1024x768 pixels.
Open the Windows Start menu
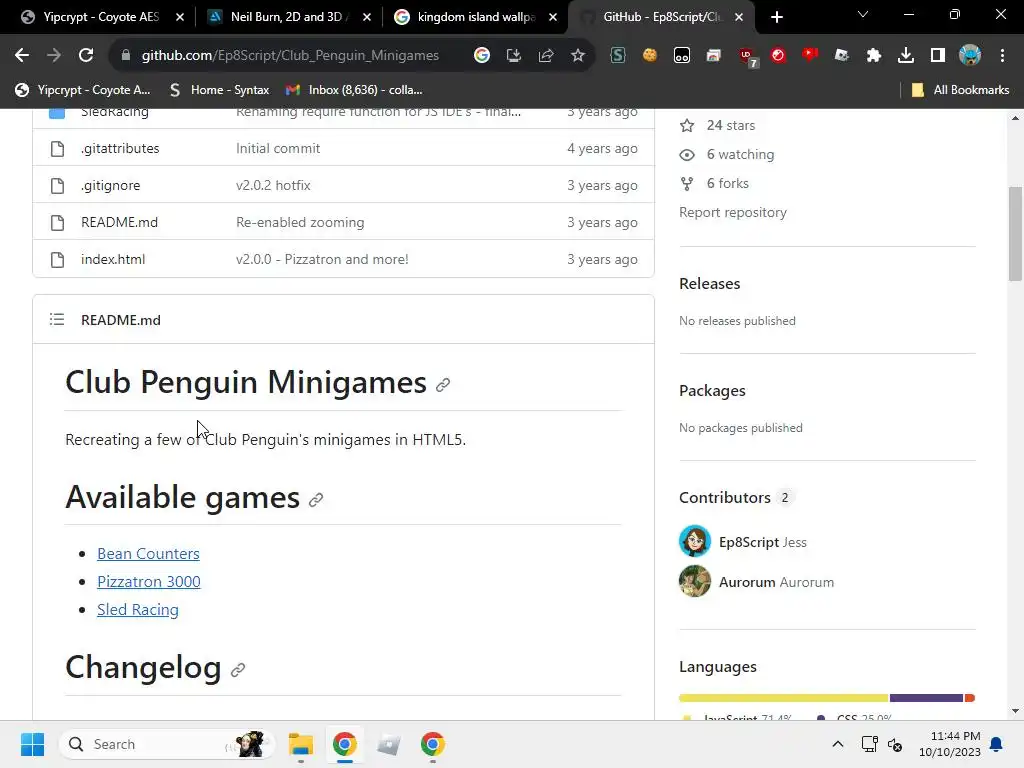tap(32, 744)
